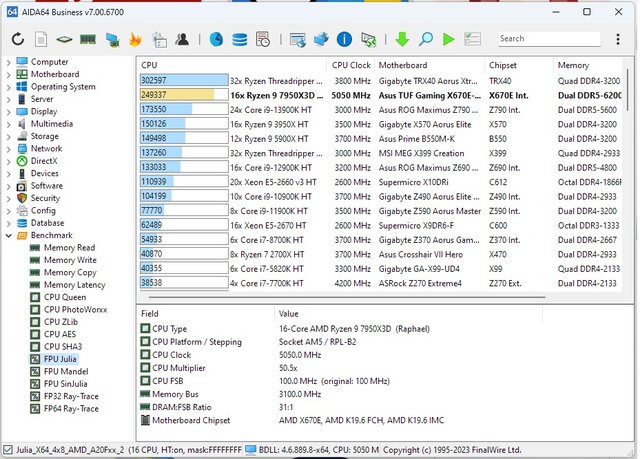This screenshot has height=459, width=640.
Task: Click the green download arrow icon
Action: coord(402,39)
